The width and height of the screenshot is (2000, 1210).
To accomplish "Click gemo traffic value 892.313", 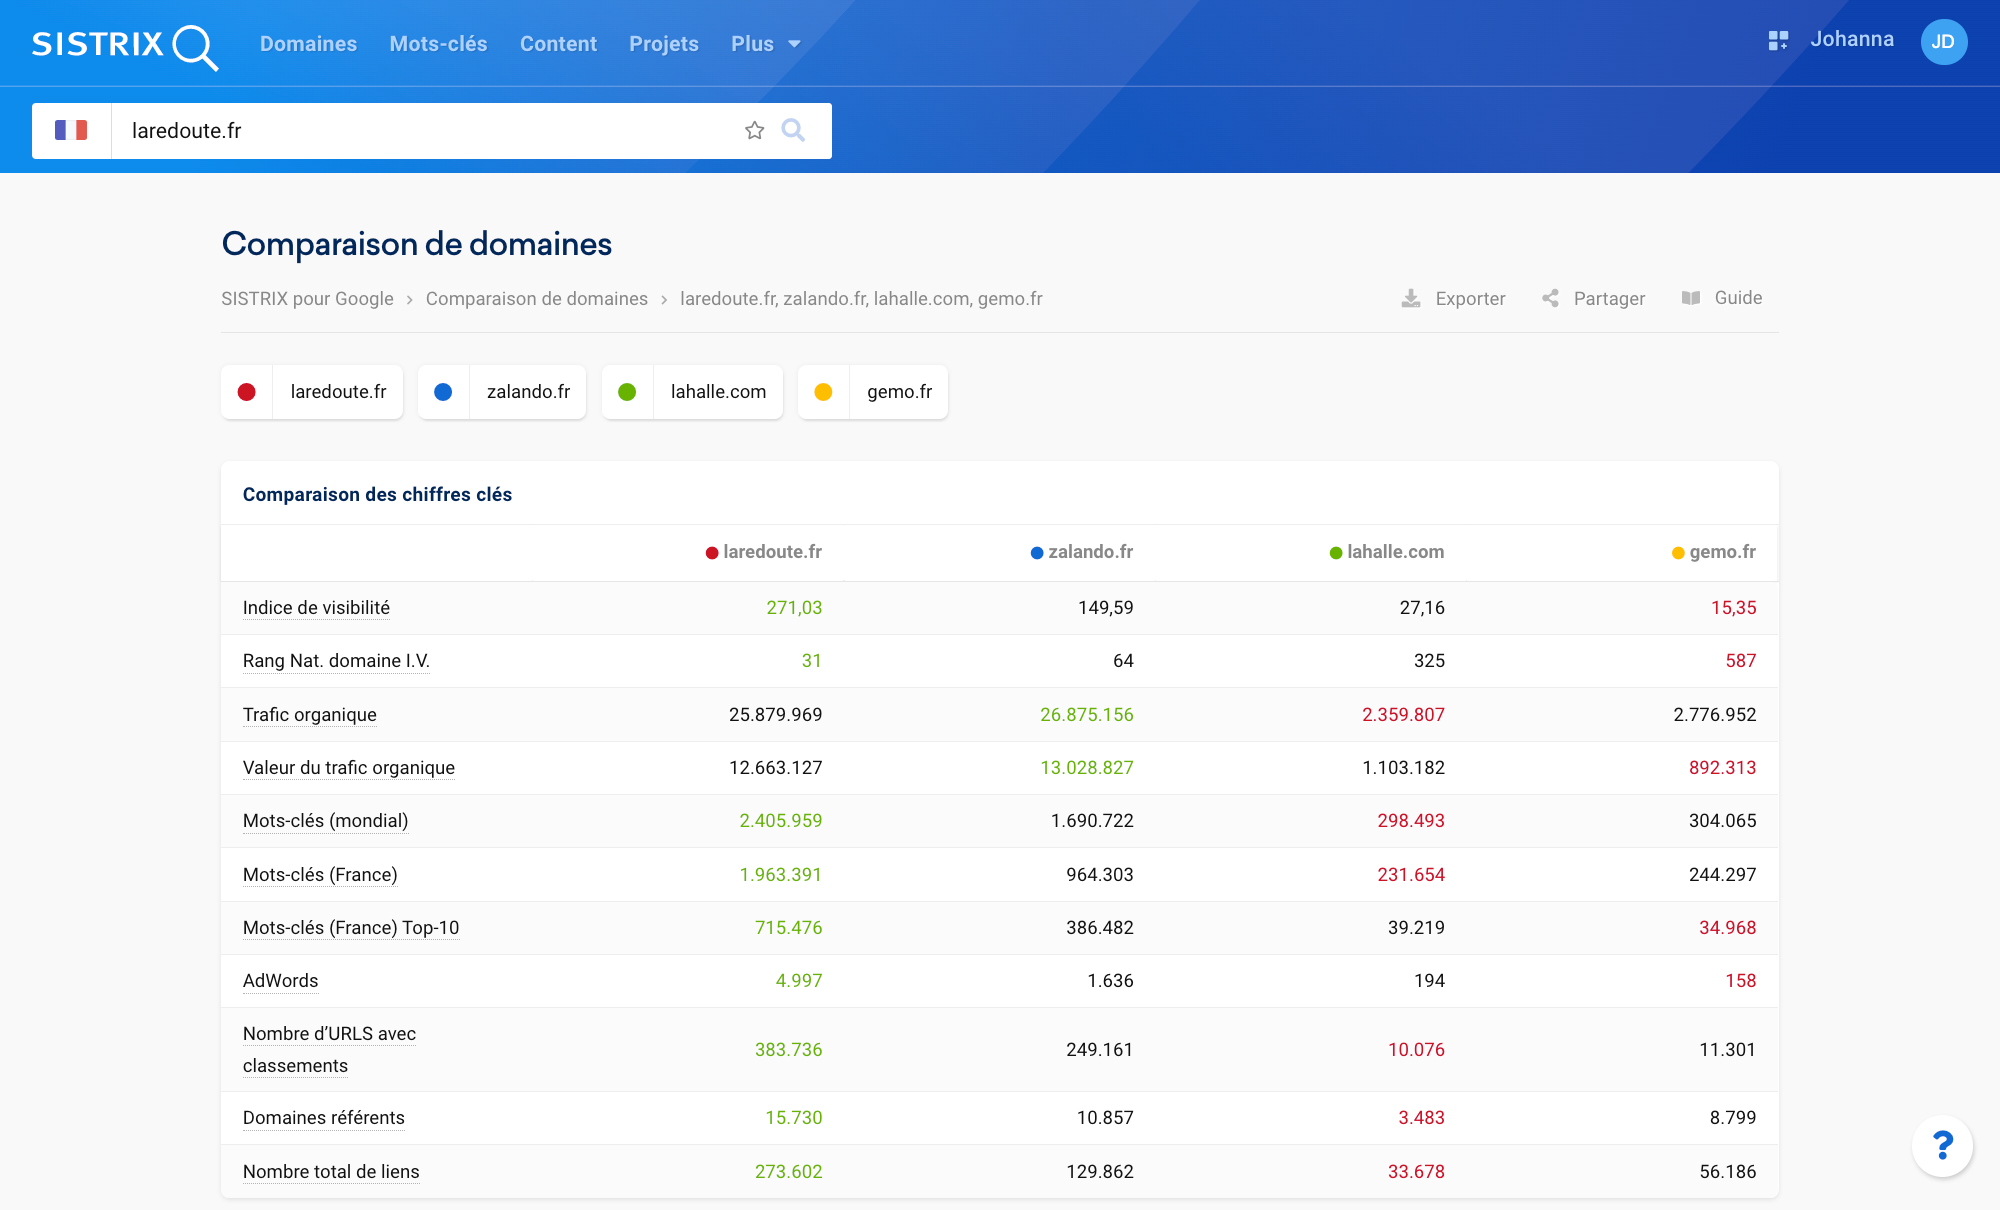I will click(1722, 768).
